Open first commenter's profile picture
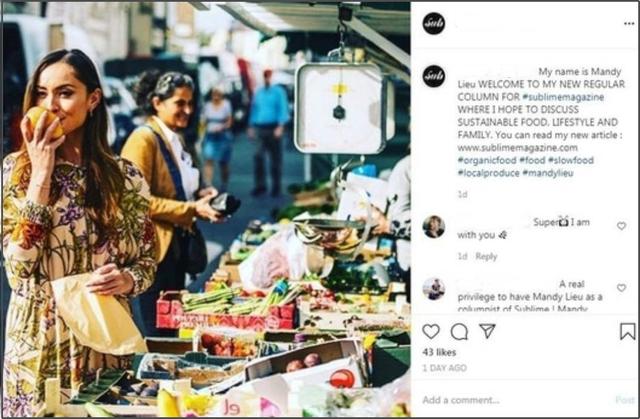 pos(433,227)
